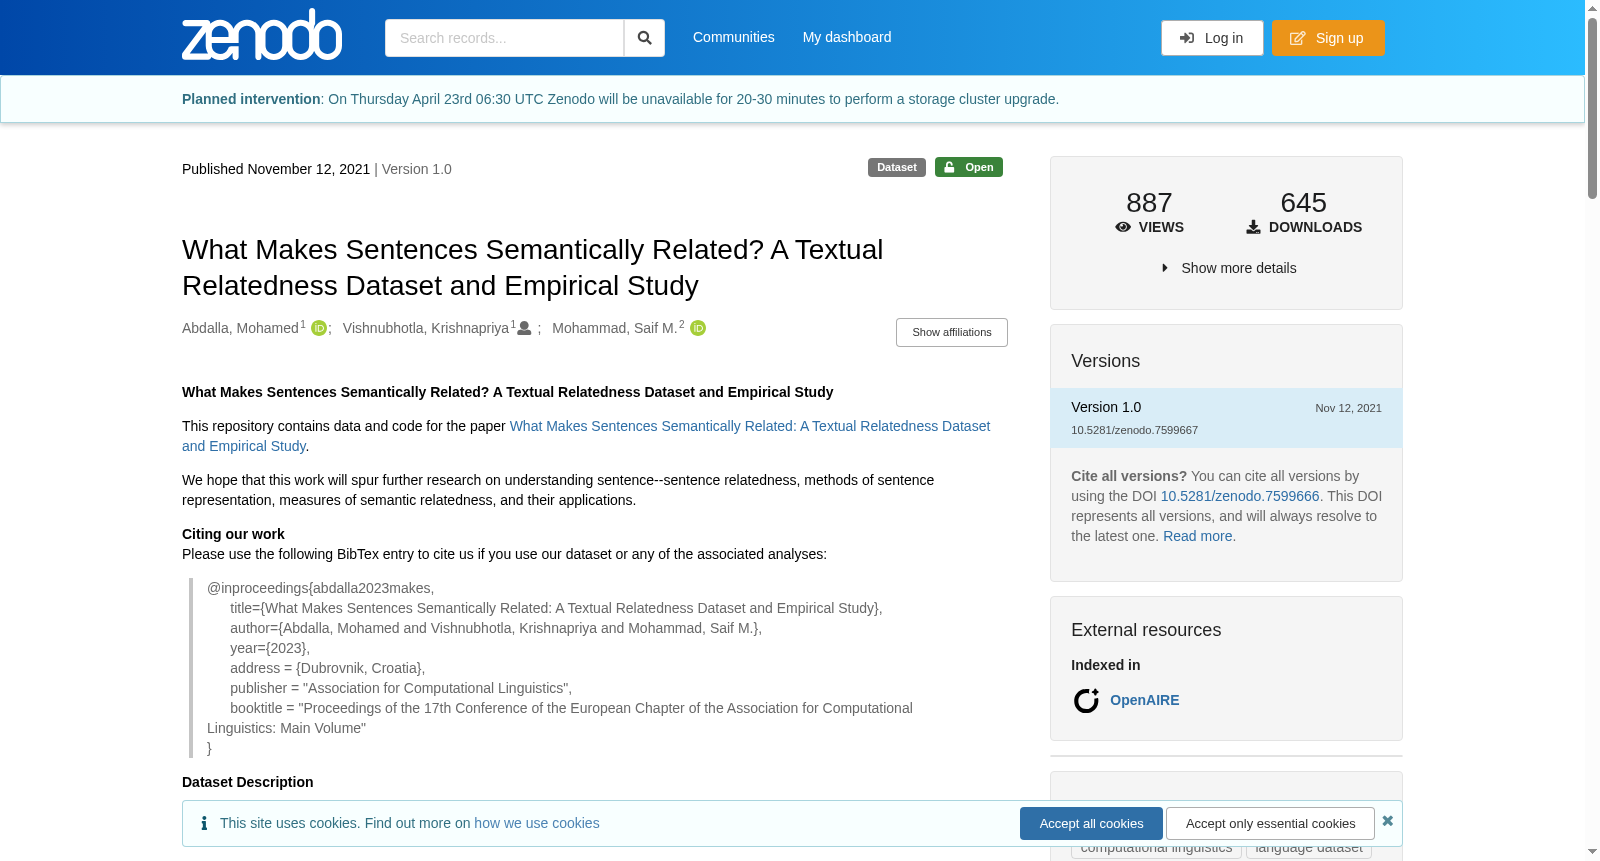Click the OpenAIRE logo icon

coord(1086,700)
